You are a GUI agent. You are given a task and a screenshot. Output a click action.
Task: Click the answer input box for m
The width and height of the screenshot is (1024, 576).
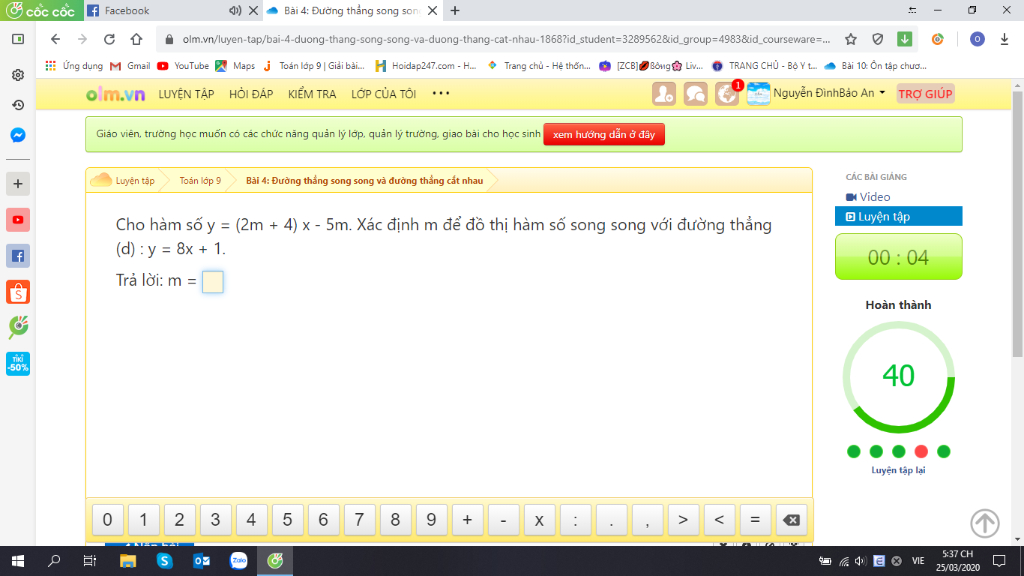tap(213, 281)
